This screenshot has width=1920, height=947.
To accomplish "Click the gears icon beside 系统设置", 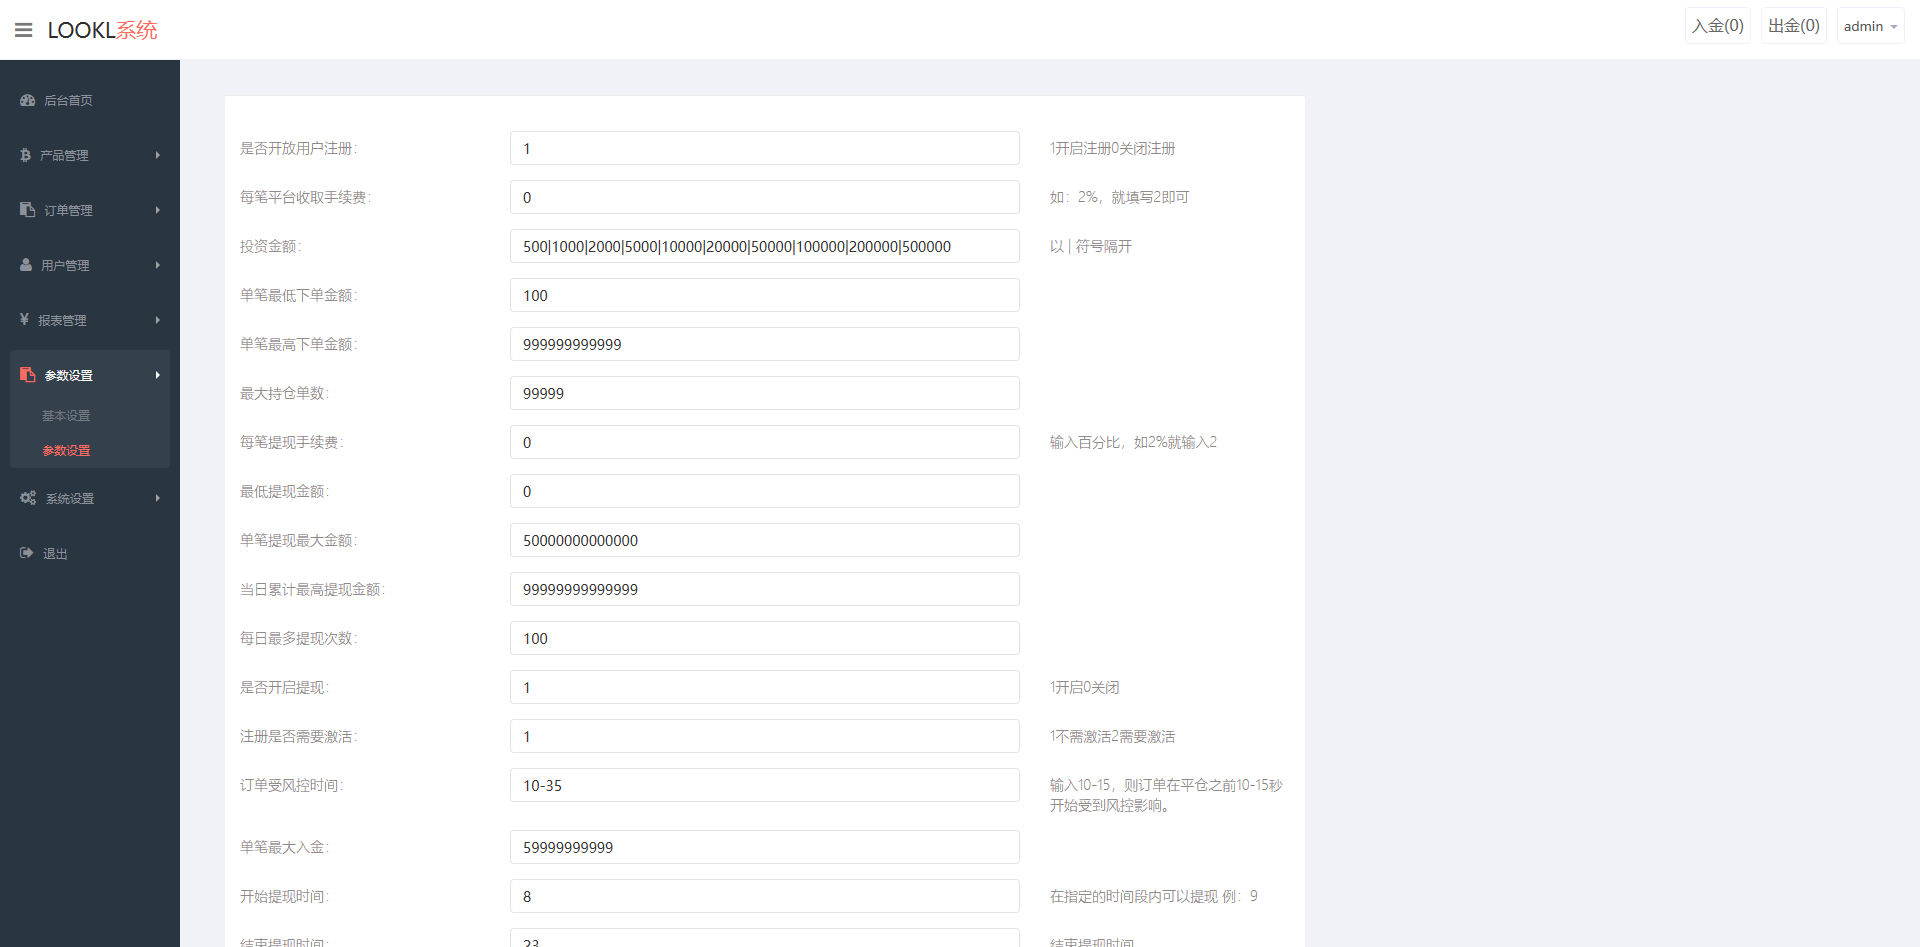I will pos(28,498).
